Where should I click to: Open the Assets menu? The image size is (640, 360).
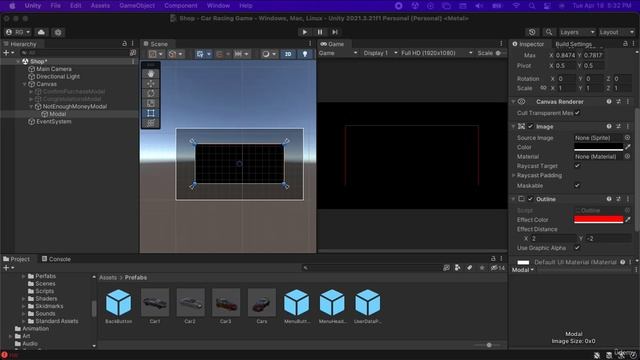coord(100,6)
